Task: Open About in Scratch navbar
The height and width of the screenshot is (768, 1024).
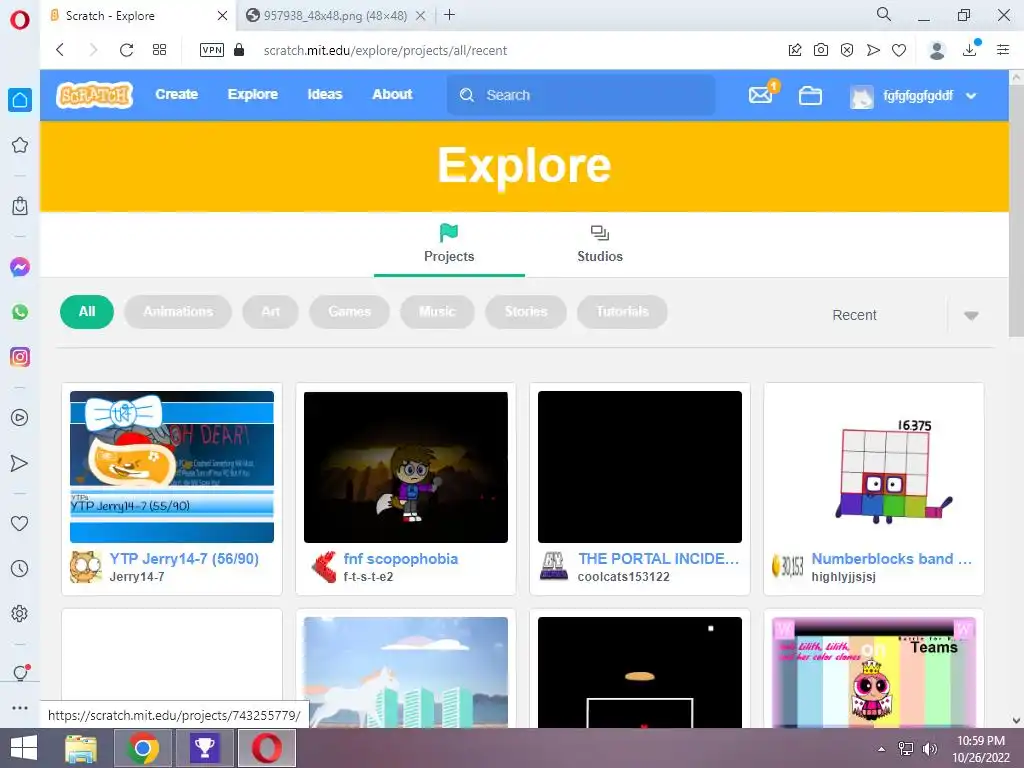Action: click(x=392, y=95)
